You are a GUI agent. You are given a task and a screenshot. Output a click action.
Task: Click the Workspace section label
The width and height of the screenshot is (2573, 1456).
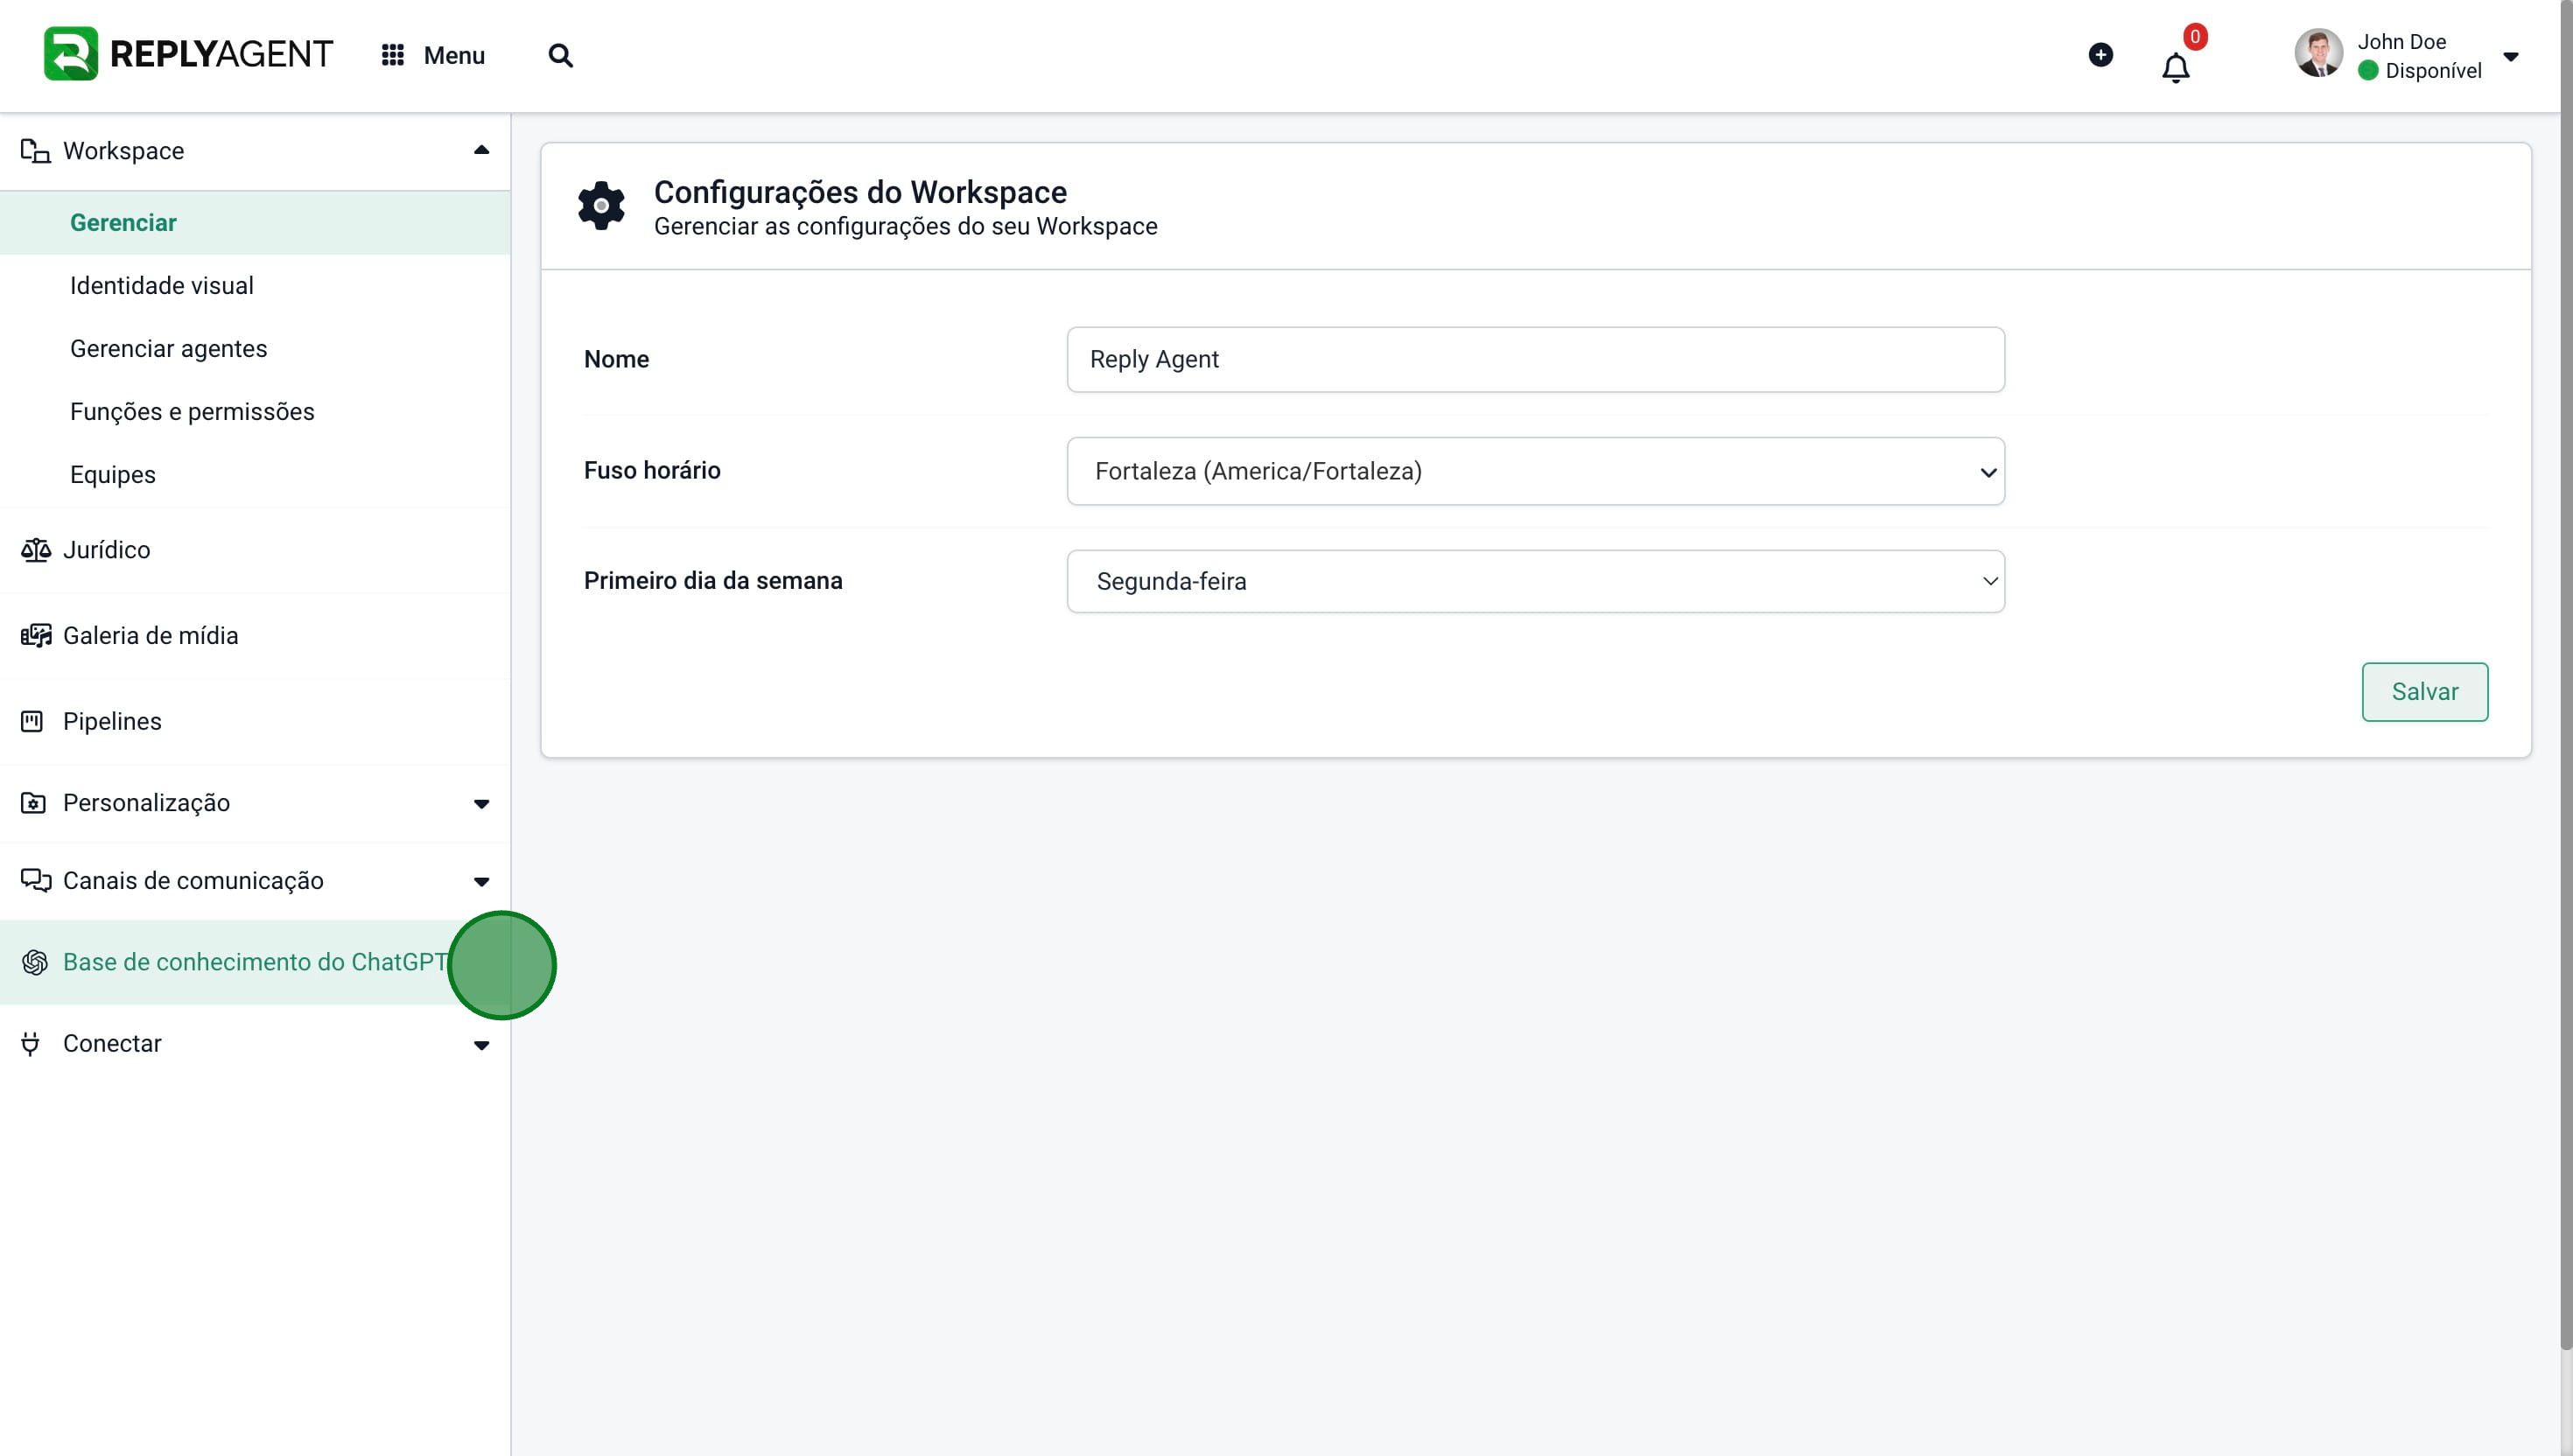point(123,151)
